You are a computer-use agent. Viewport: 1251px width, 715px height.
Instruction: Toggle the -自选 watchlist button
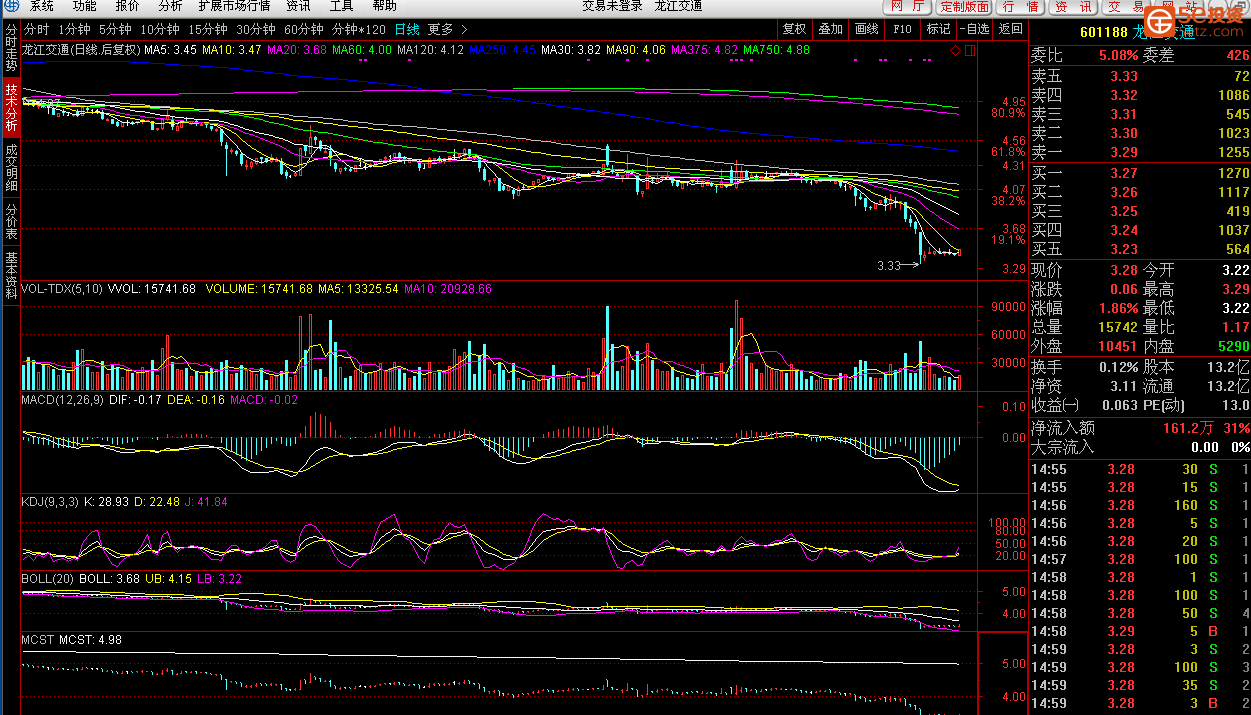974,30
